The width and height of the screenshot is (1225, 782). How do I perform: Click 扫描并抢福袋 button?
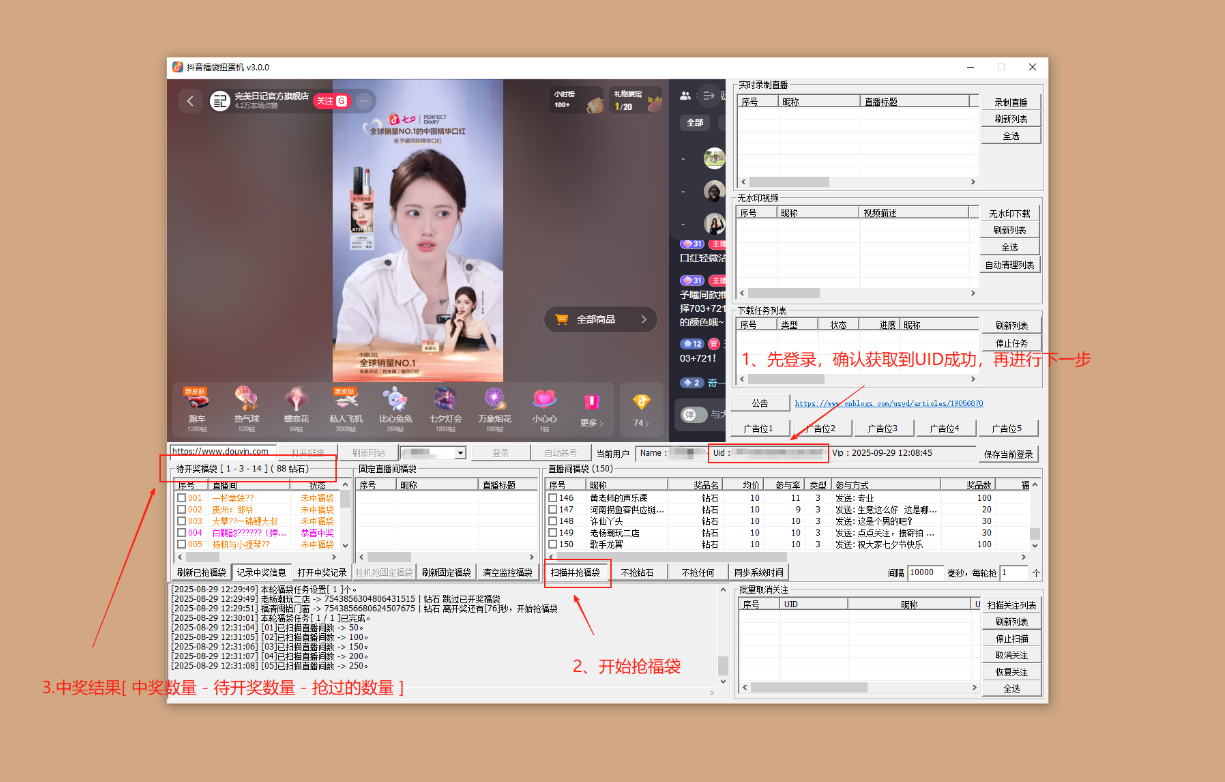[x=576, y=572]
